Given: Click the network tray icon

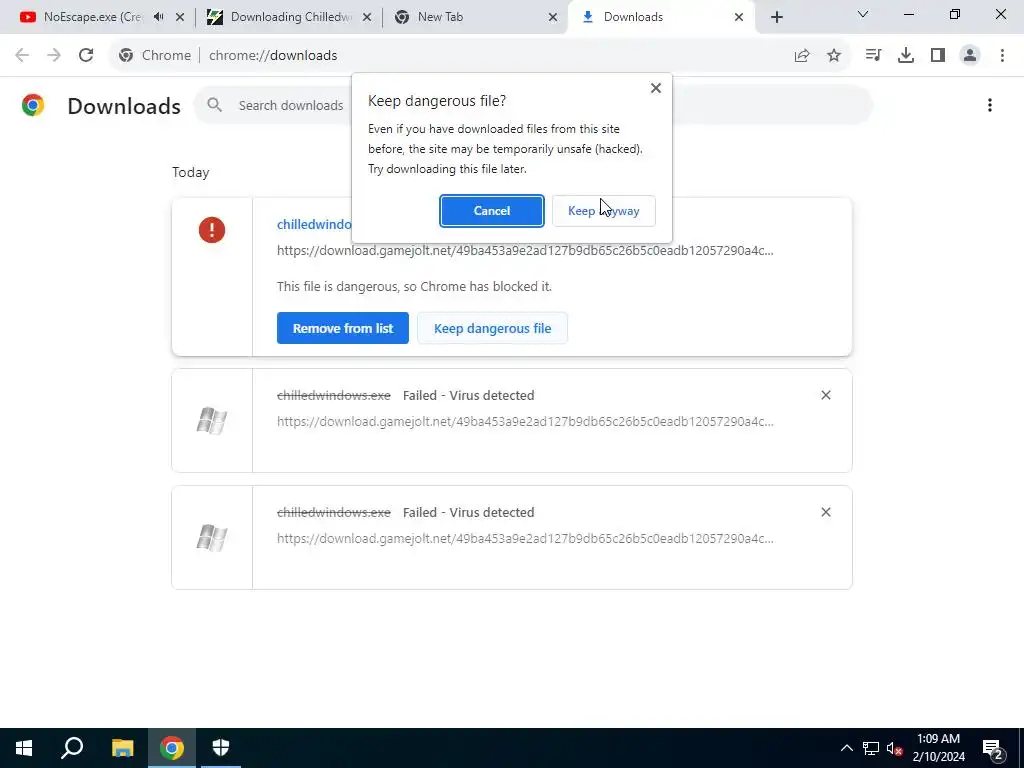Looking at the screenshot, I should pos(871,748).
